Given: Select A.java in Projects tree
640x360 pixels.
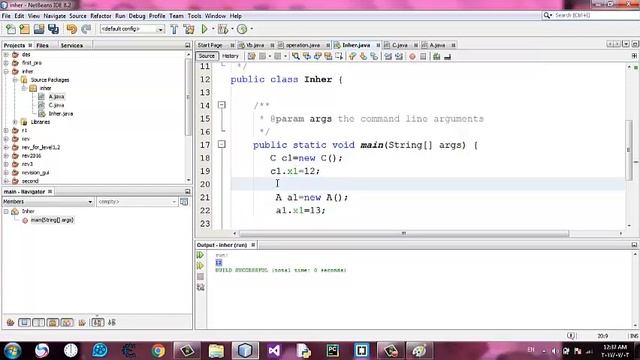Looking at the screenshot, I should pos(56,97).
